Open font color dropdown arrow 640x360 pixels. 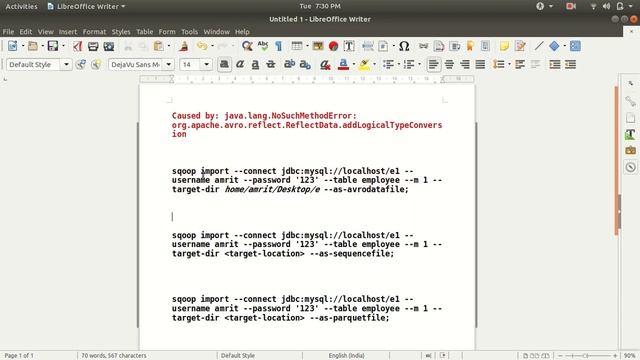(353, 64)
